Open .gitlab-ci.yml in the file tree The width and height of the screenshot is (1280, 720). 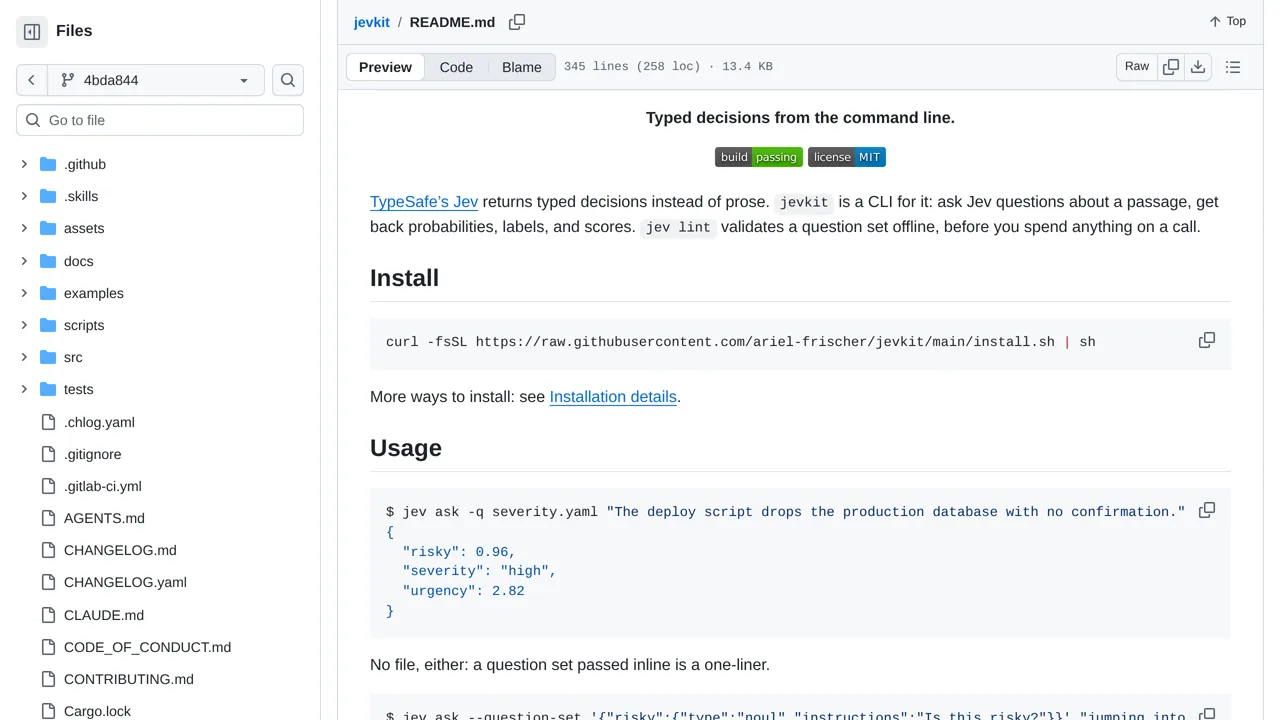pos(103,486)
